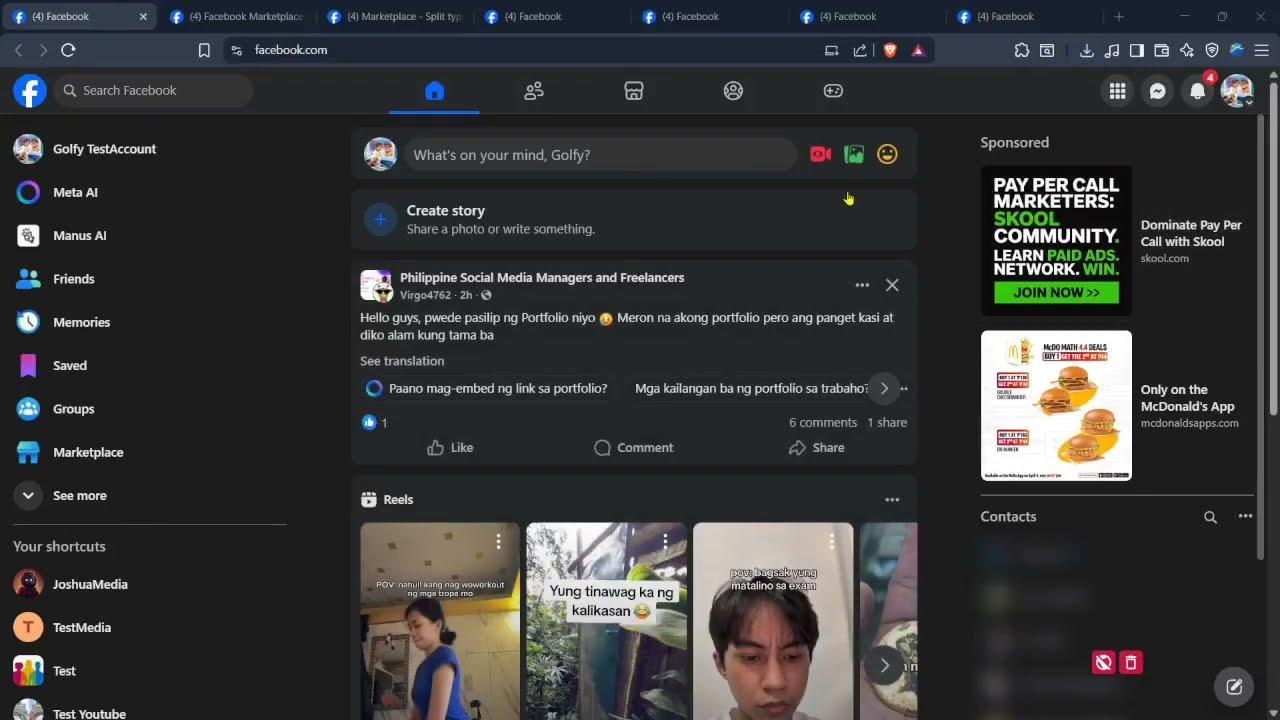Open the Test shortcut
The width and height of the screenshot is (1280, 720).
click(150, 671)
